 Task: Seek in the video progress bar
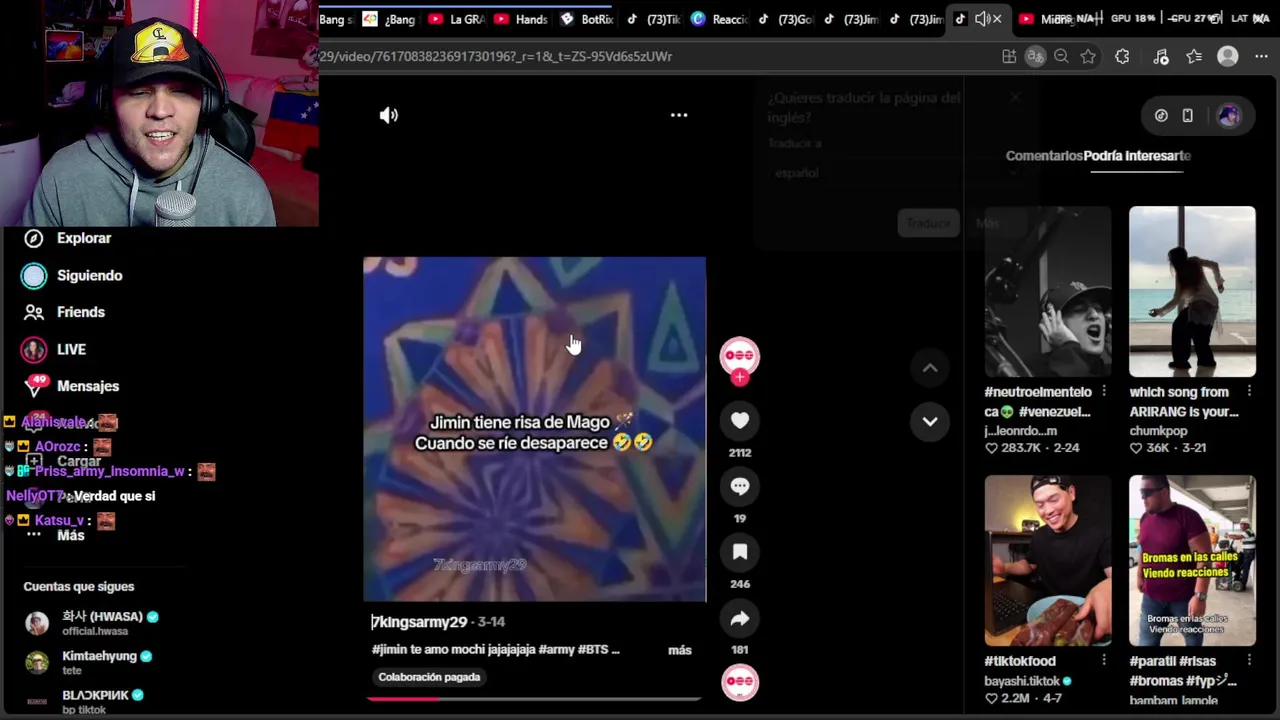pyautogui.click(x=535, y=699)
